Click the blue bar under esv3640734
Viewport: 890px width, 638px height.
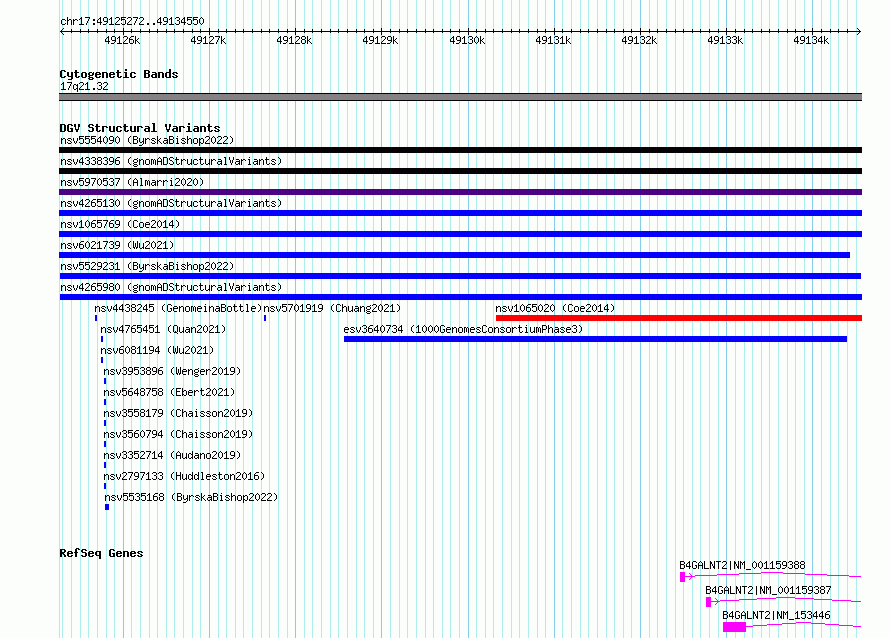point(595,339)
